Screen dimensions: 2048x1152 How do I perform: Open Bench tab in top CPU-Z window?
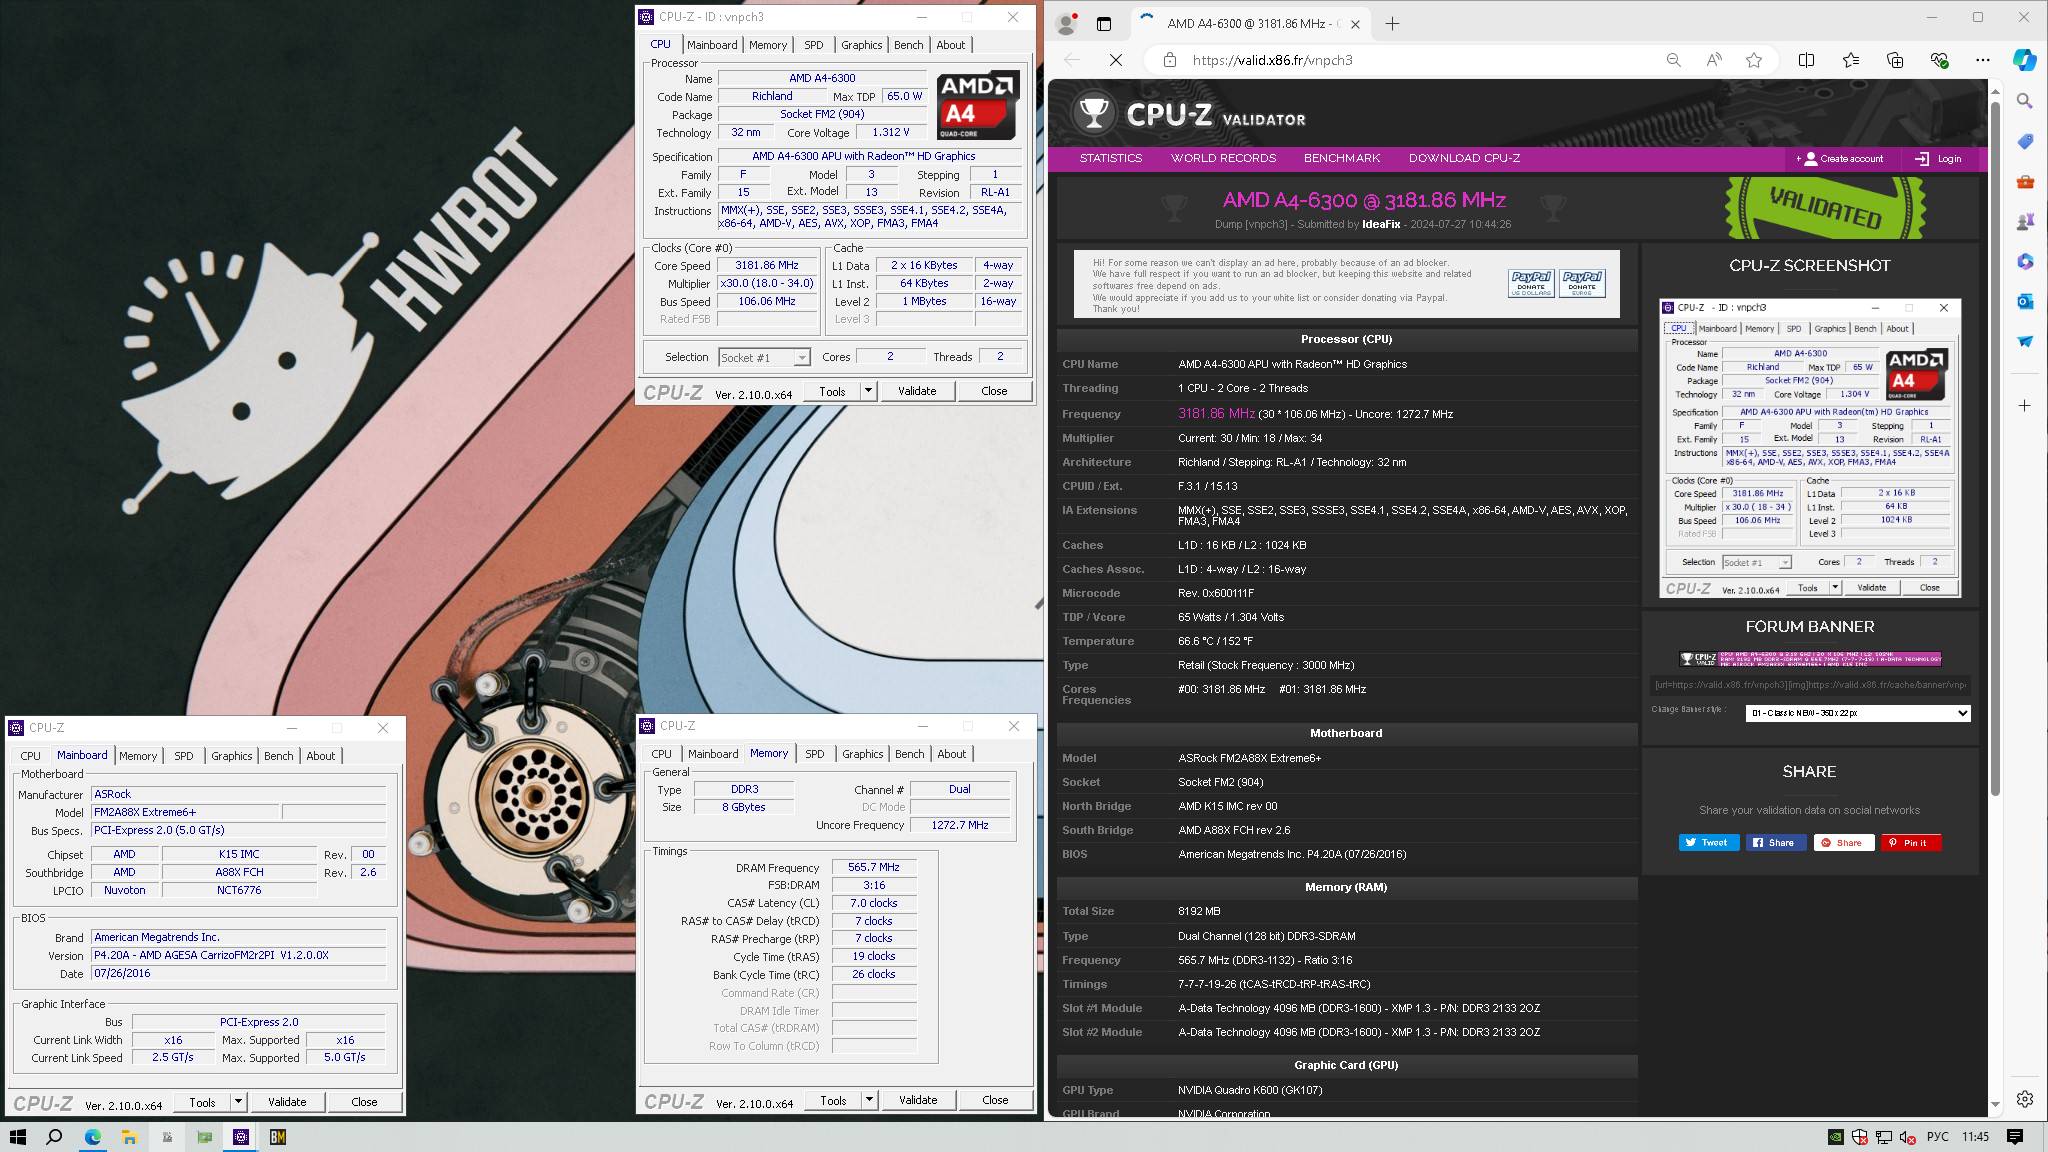[909, 45]
